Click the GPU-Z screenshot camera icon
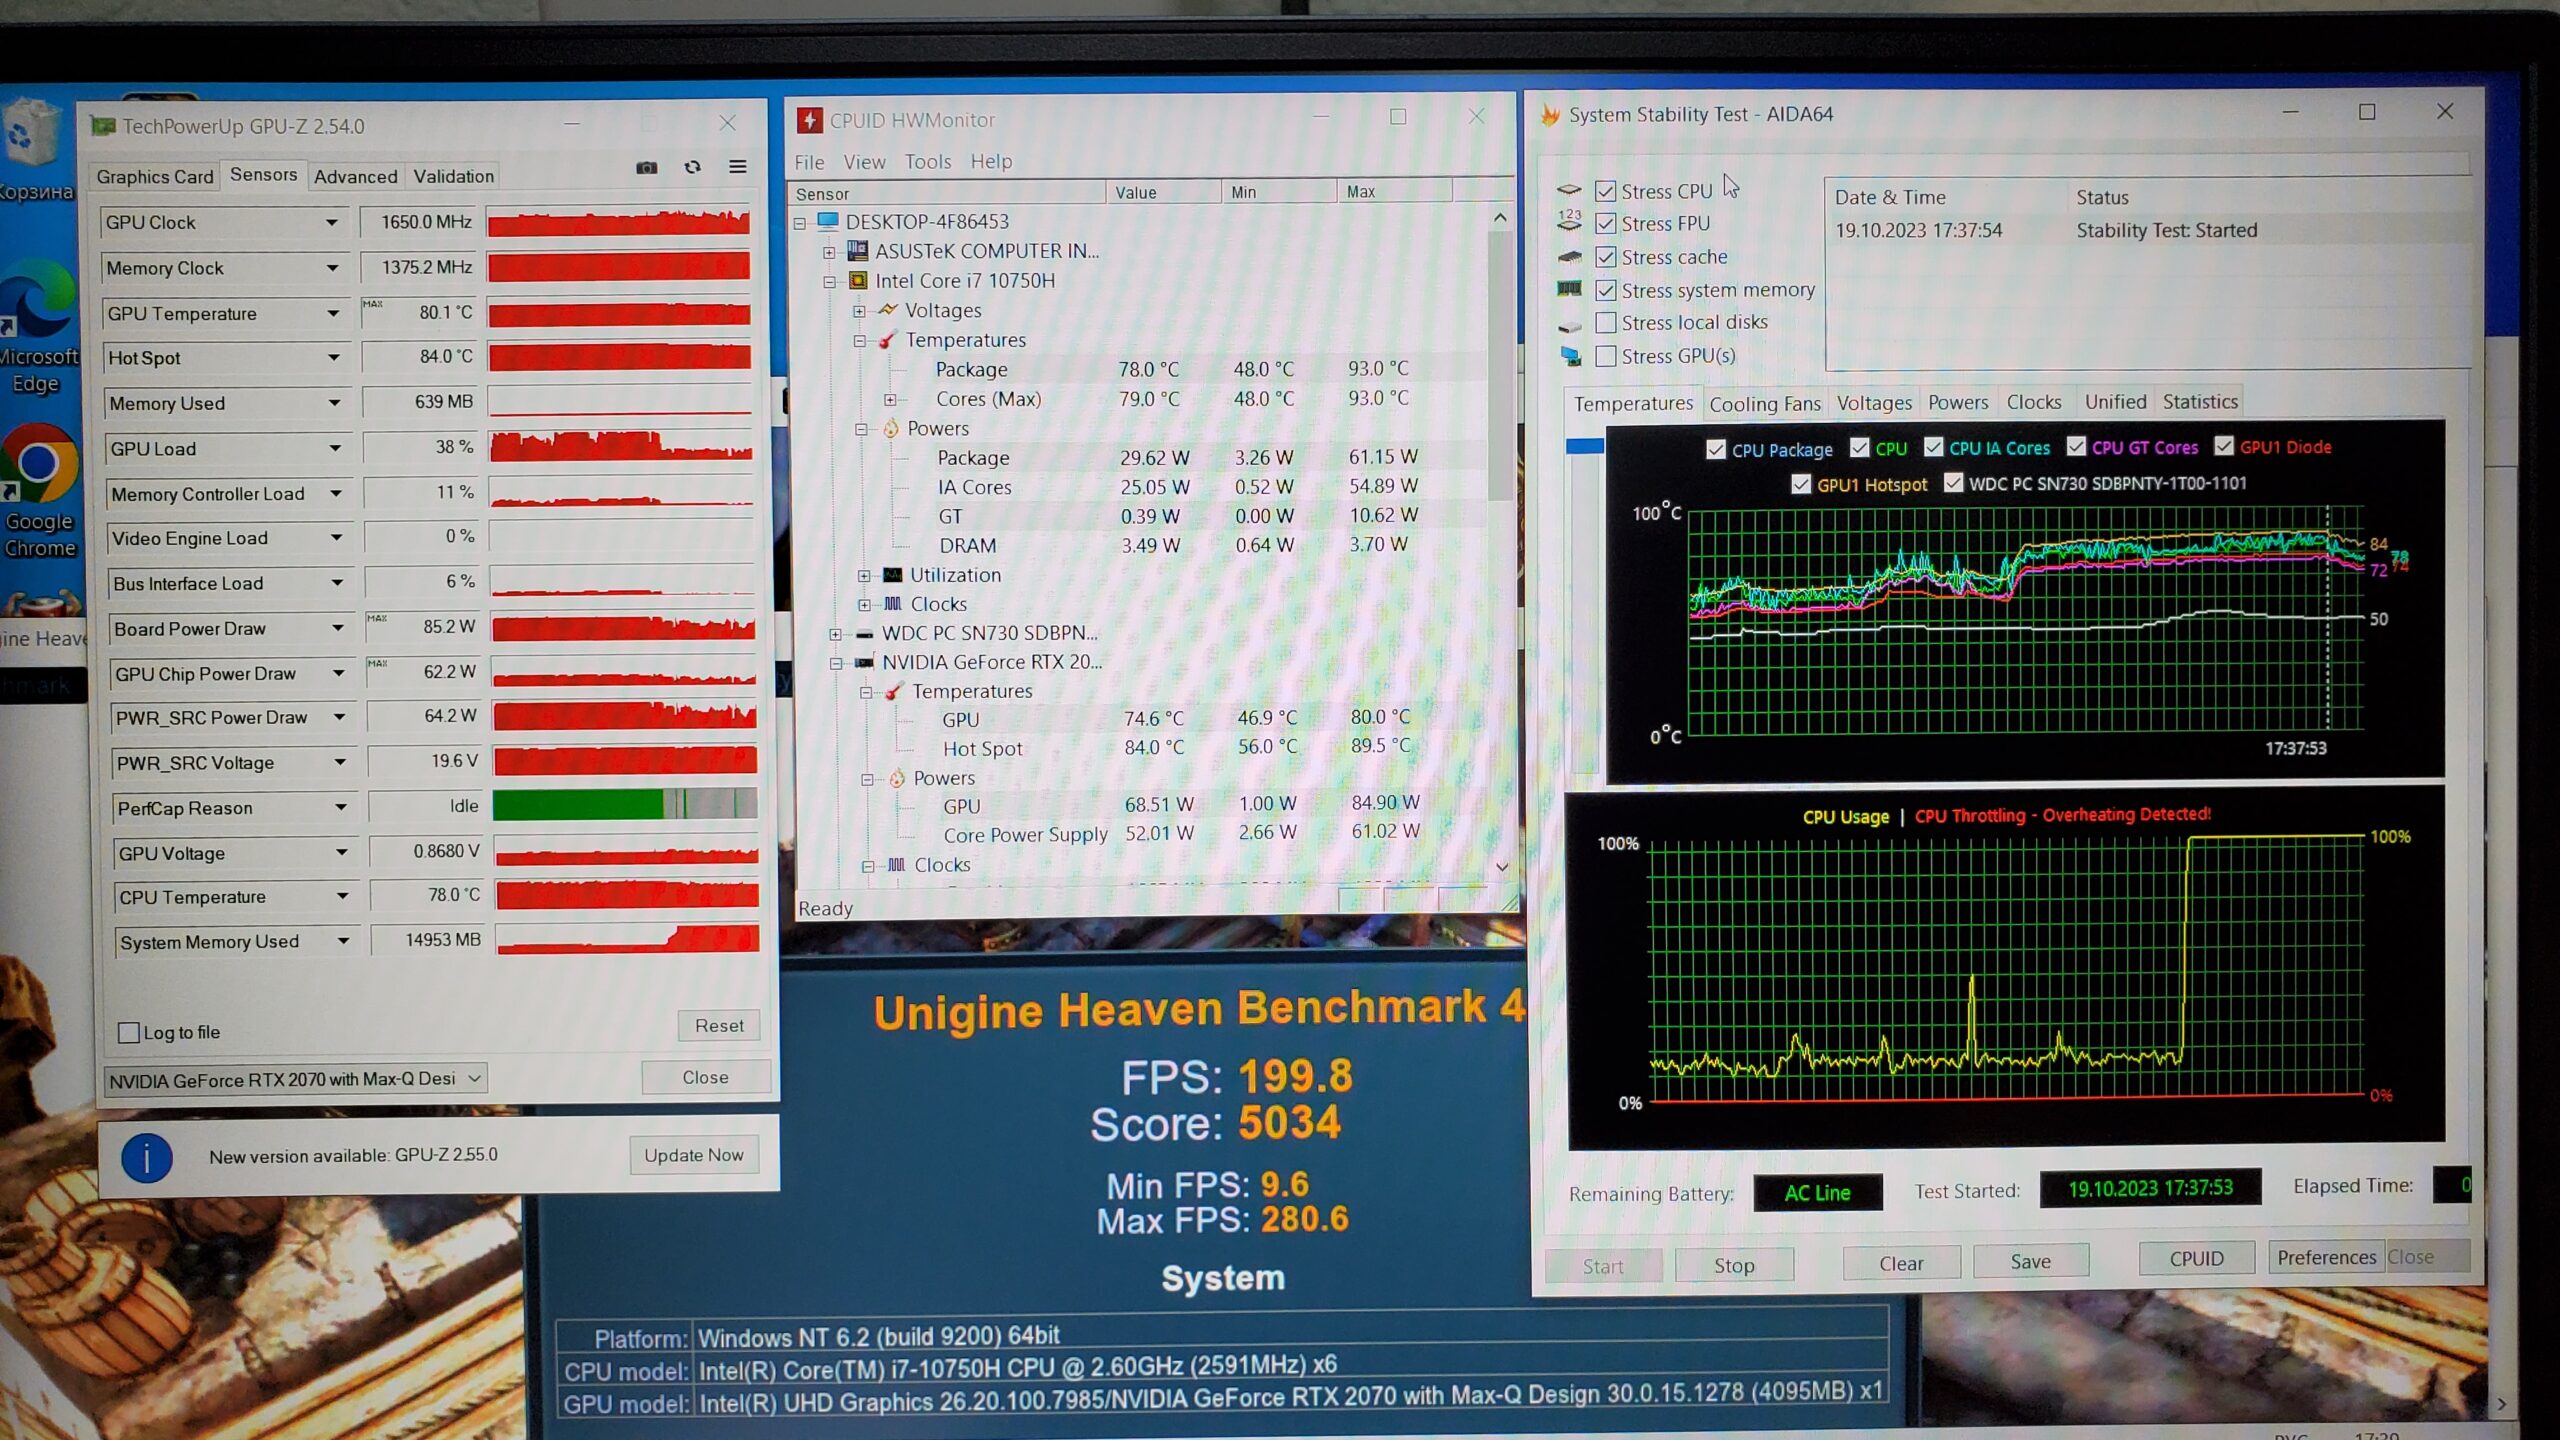This screenshot has height=1440, width=2560. click(647, 167)
